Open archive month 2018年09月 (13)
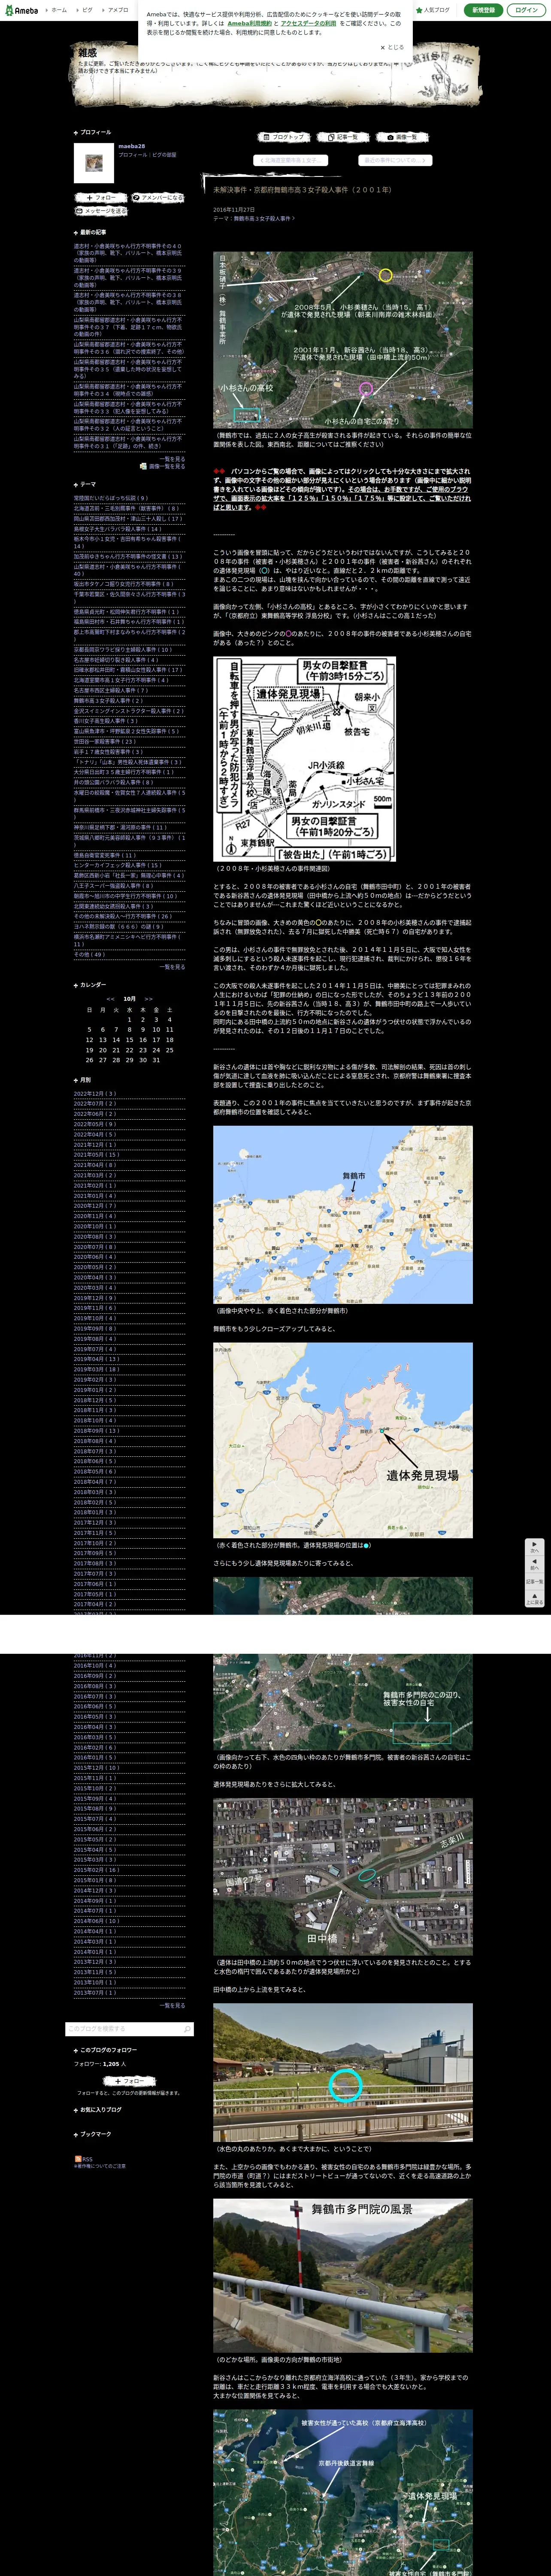The width and height of the screenshot is (551, 2576). point(96,1430)
